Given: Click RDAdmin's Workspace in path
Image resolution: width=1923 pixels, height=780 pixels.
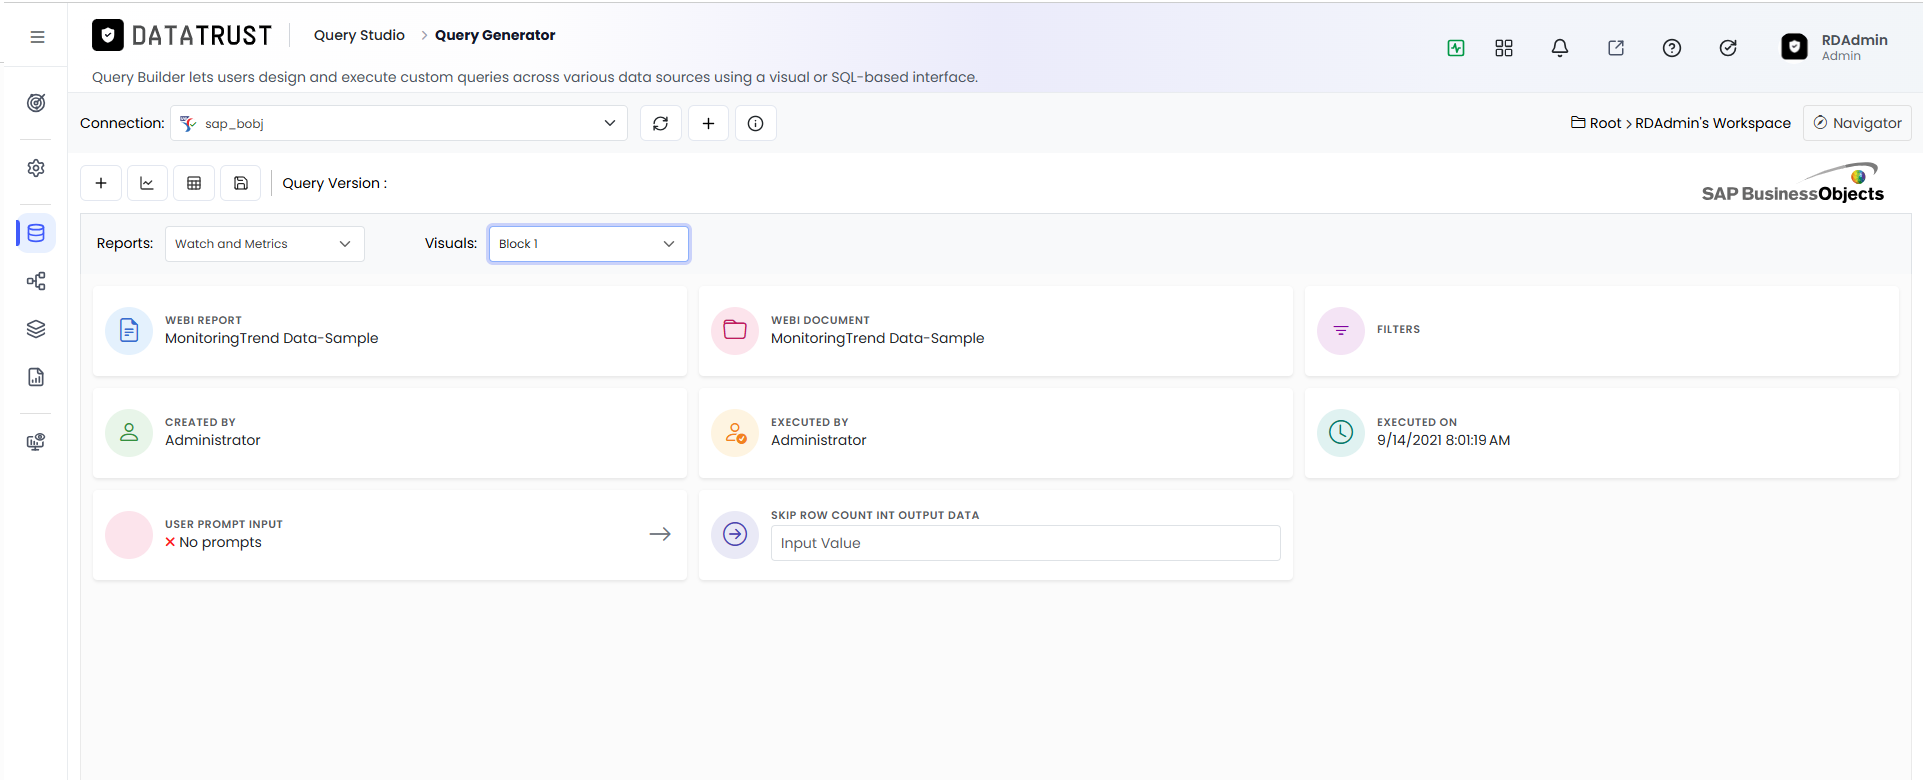Looking at the screenshot, I should coord(1713,123).
